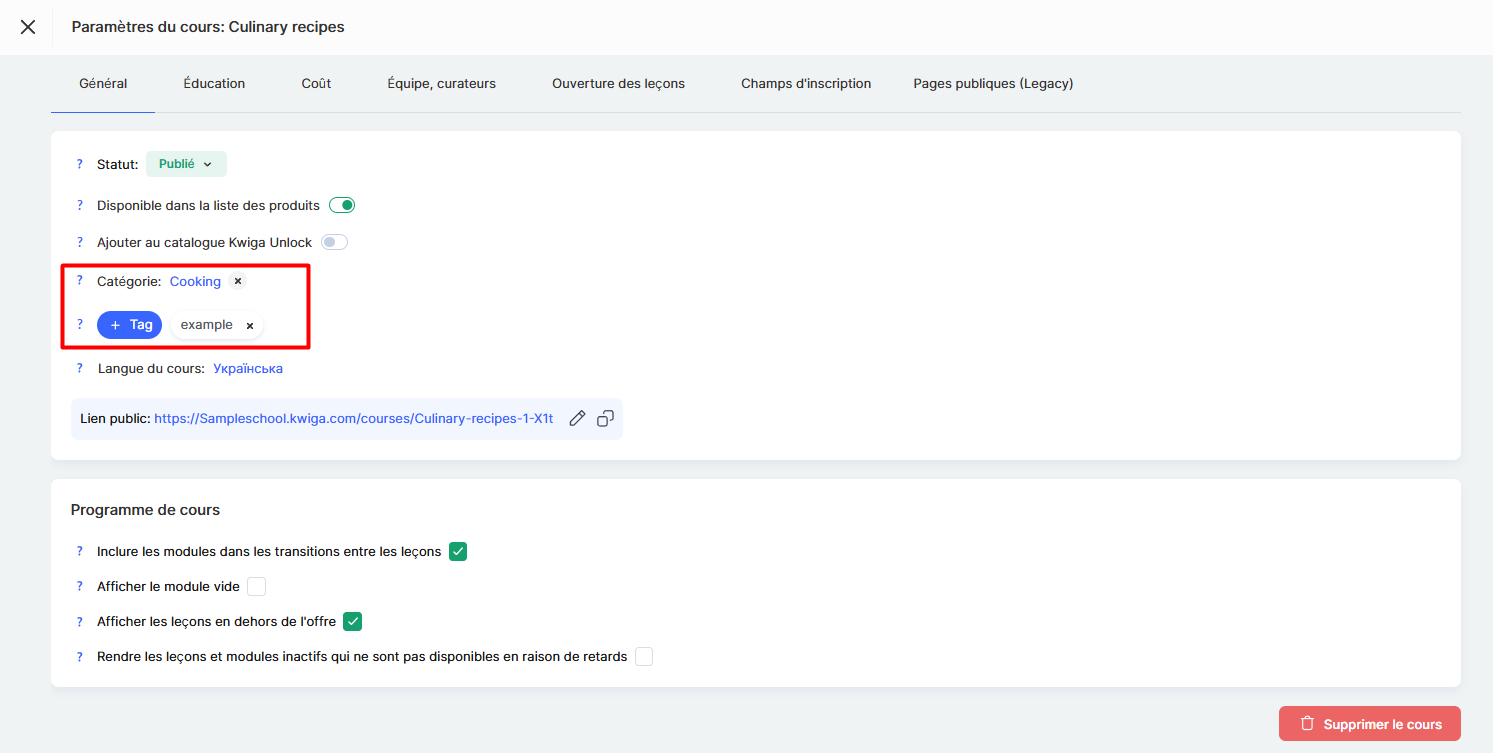Click help icon next to Ajouter au catalogue
This screenshot has width=1493, height=753.
coord(80,242)
